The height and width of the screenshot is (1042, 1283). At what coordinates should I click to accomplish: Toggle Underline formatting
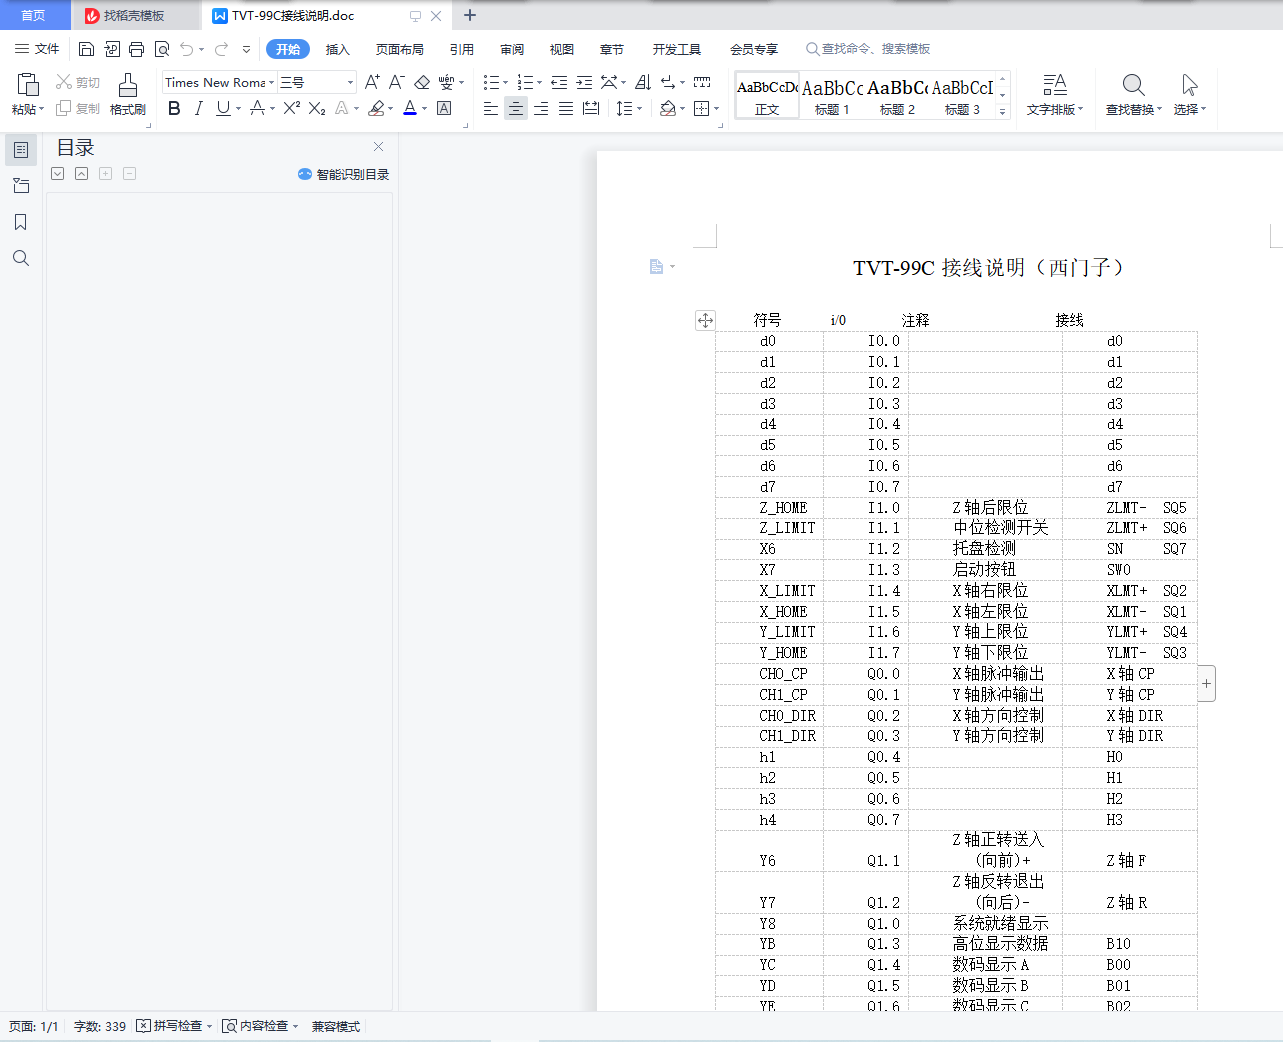click(x=223, y=108)
